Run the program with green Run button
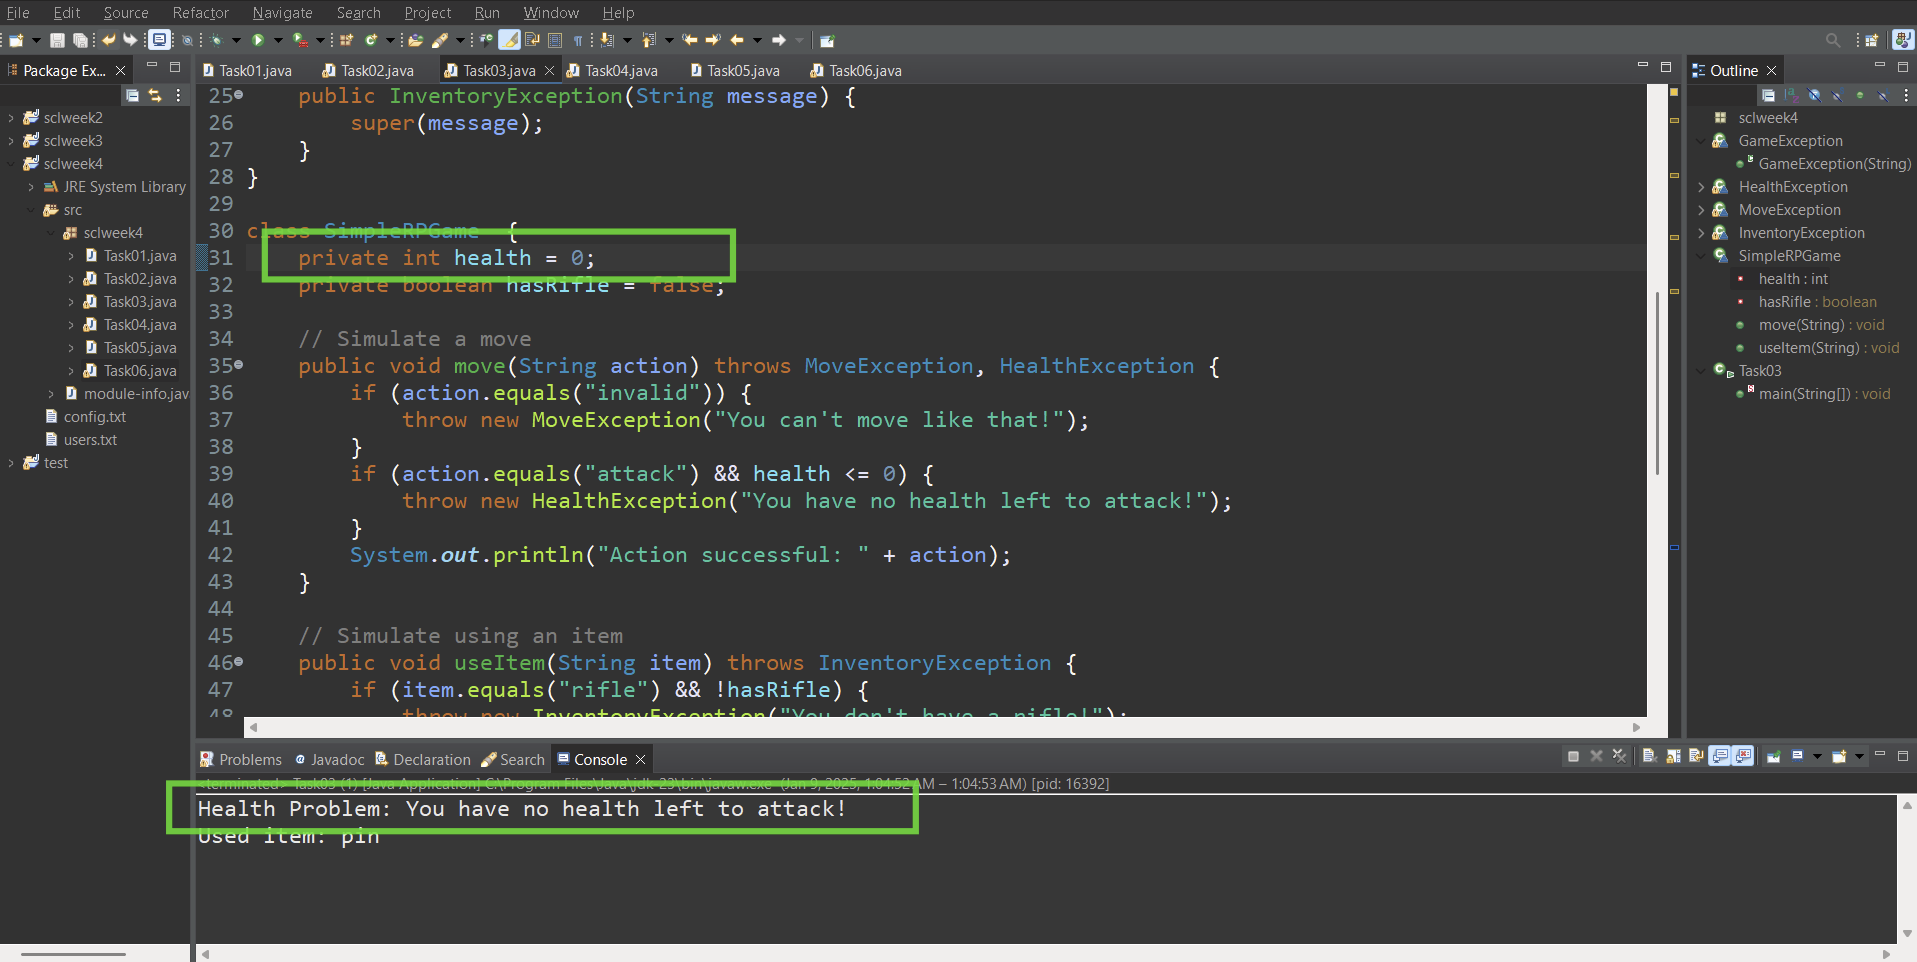The height and width of the screenshot is (962, 1917). tap(258, 40)
